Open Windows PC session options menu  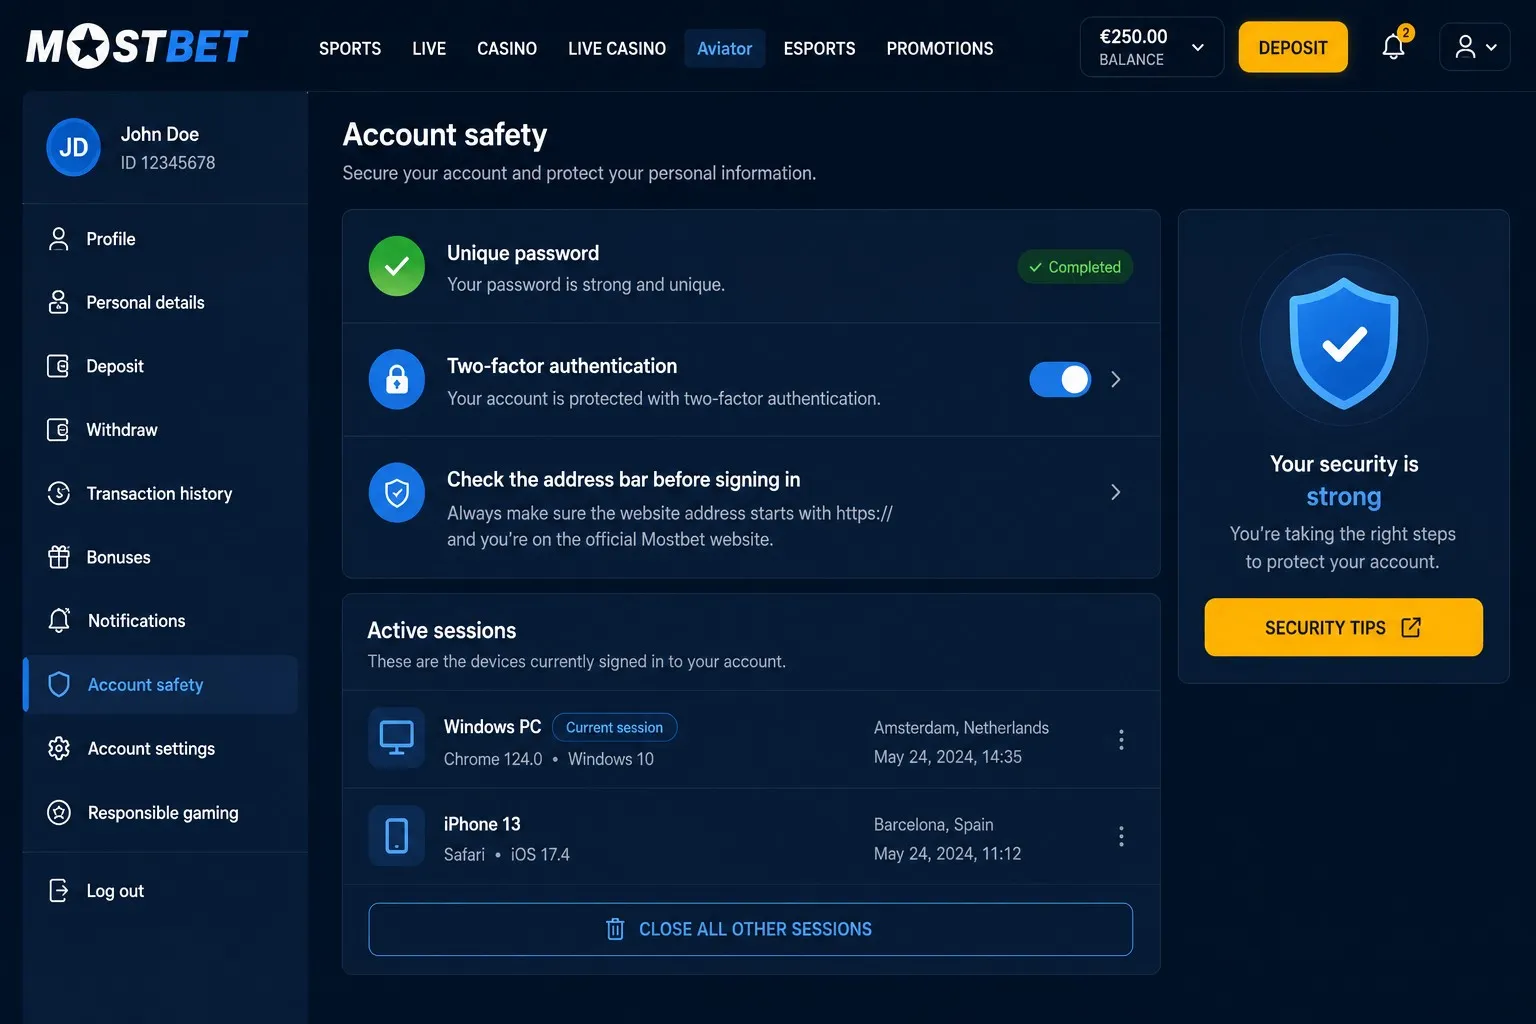pyautogui.click(x=1121, y=739)
